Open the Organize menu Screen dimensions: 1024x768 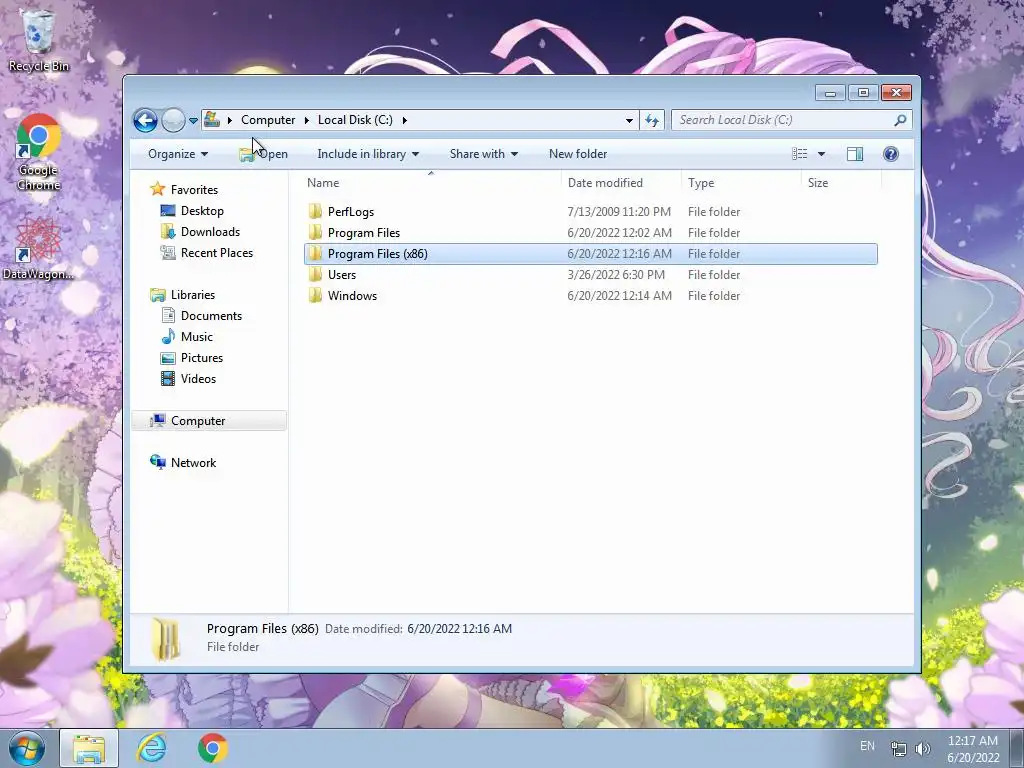[178, 154]
